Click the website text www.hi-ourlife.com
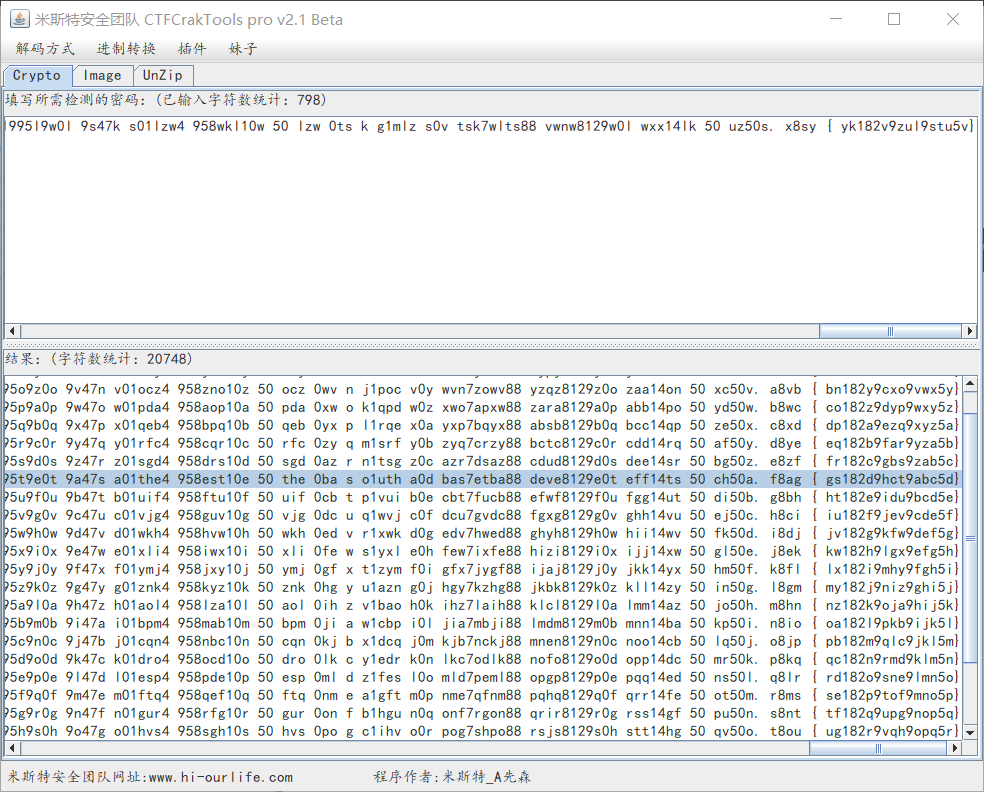The image size is (984, 792). (221, 777)
